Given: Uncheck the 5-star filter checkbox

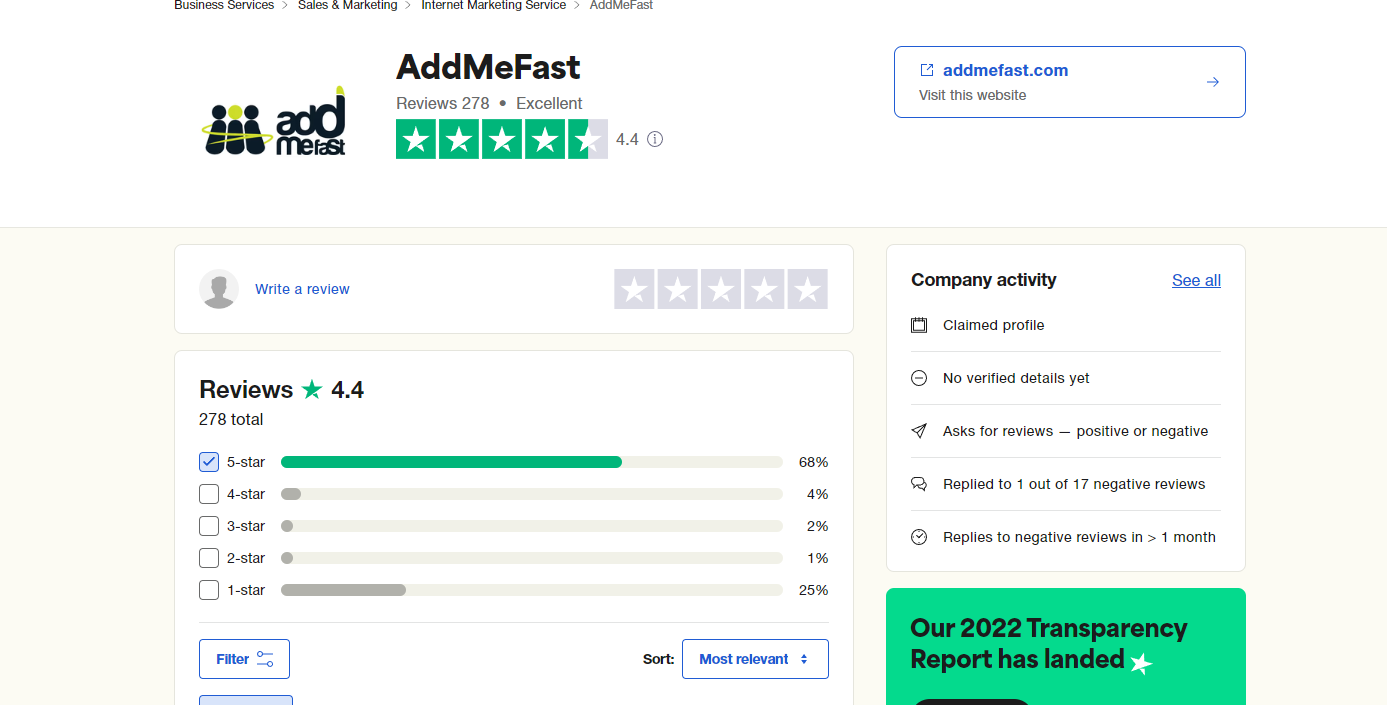Looking at the screenshot, I should (209, 462).
